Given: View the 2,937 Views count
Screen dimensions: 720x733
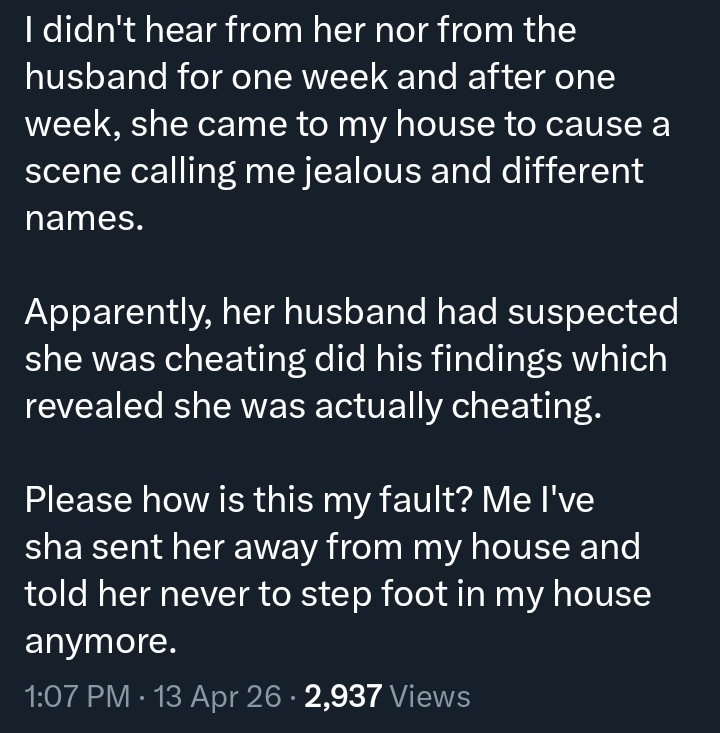Looking at the screenshot, I should [386, 695].
